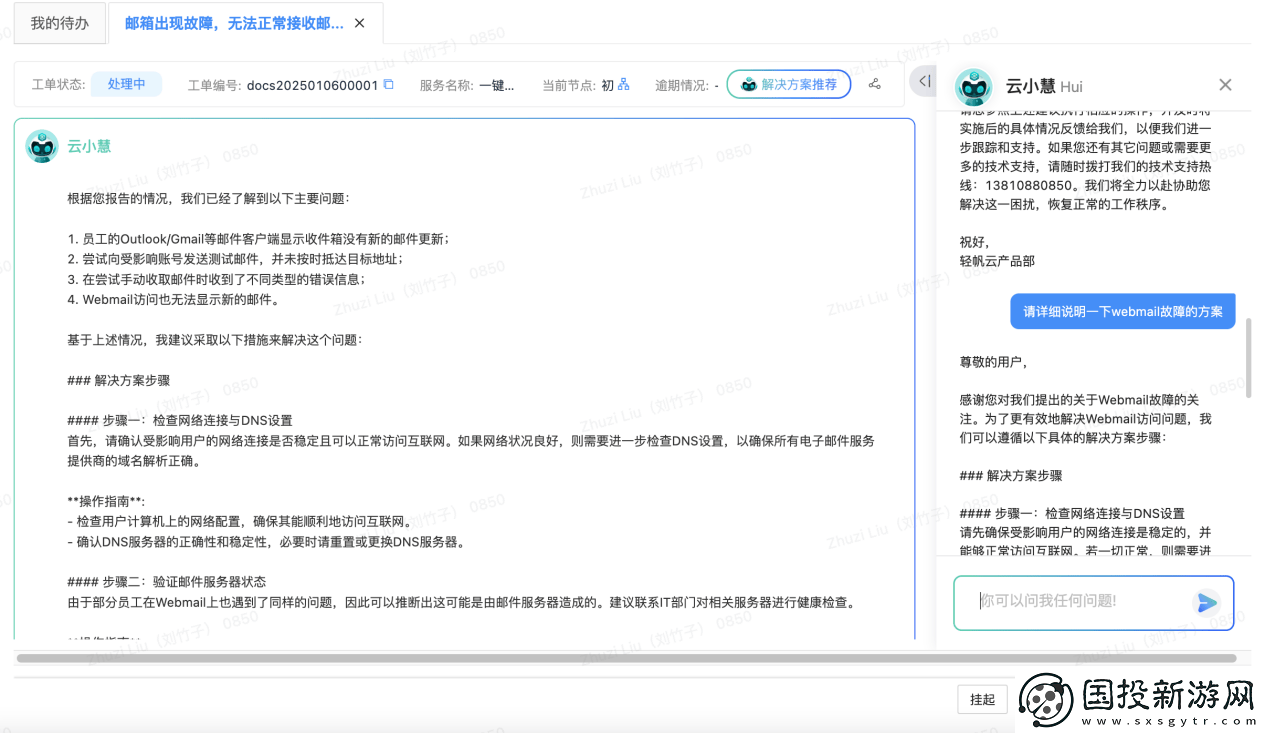Screen dimensions: 1265x733
Task: Collapse the 云小慧 side panel
Action: click(x=924, y=81)
